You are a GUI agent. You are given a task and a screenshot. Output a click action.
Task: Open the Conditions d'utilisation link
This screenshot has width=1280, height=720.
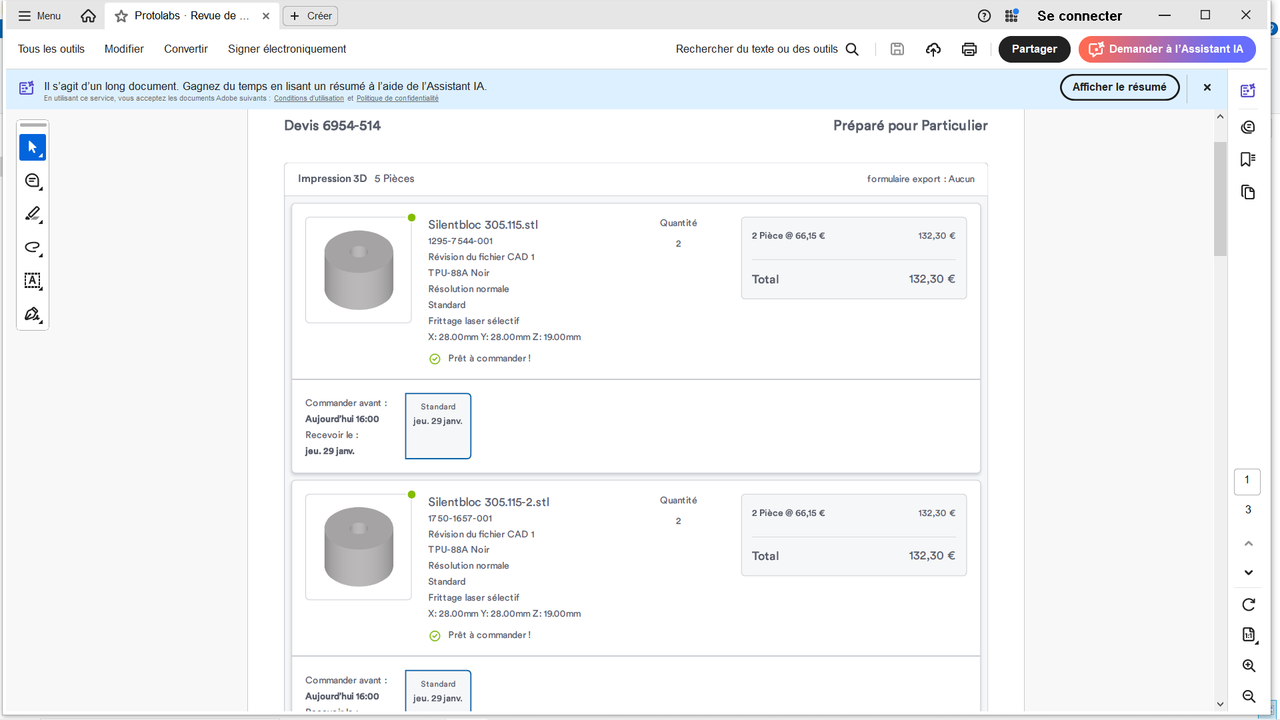point(309,98)
